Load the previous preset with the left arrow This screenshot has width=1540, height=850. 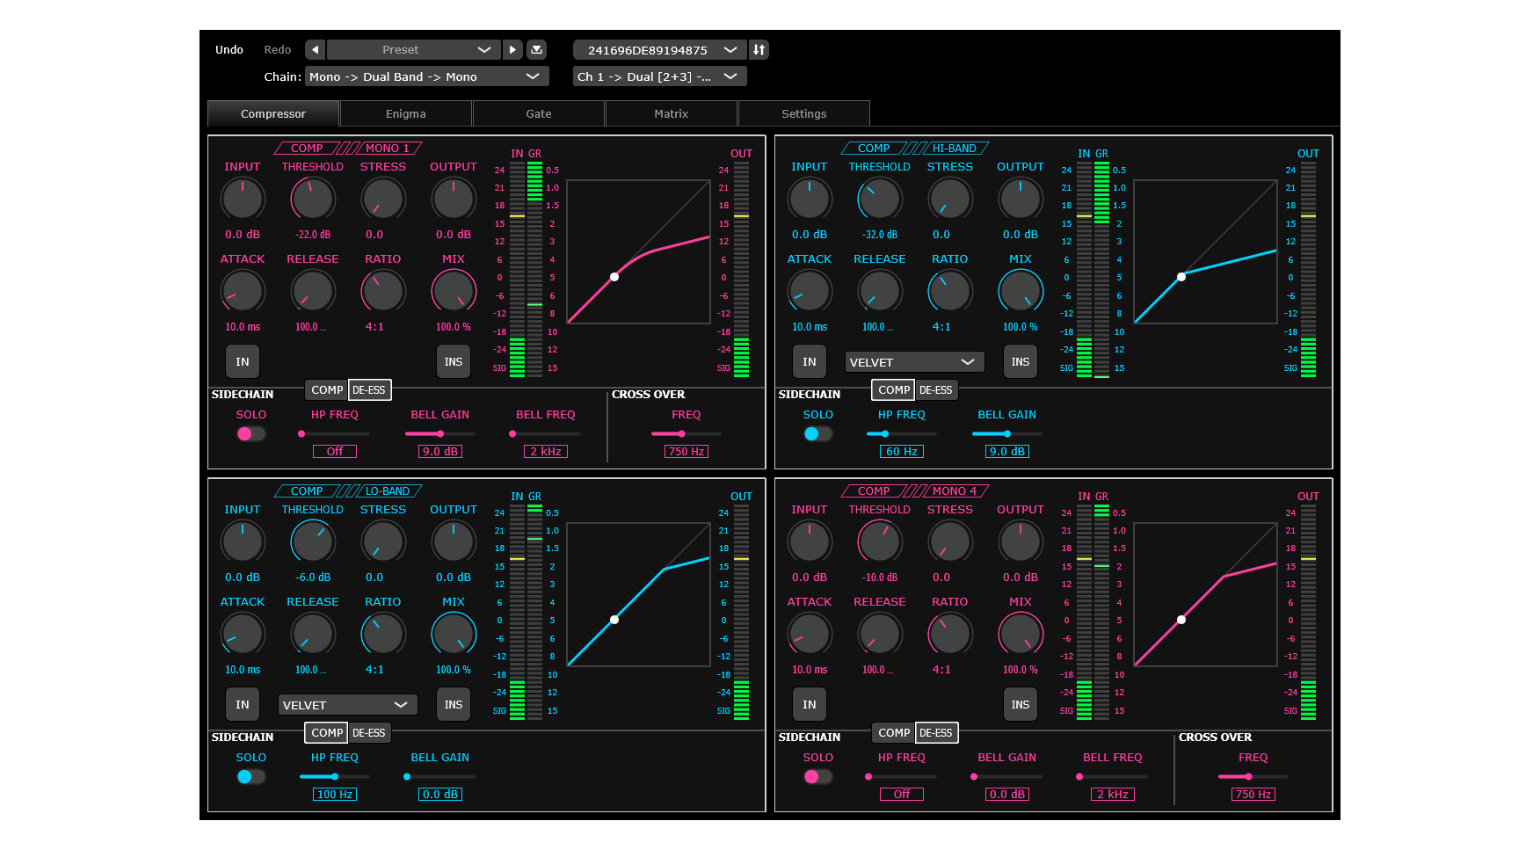coord(315,50)
